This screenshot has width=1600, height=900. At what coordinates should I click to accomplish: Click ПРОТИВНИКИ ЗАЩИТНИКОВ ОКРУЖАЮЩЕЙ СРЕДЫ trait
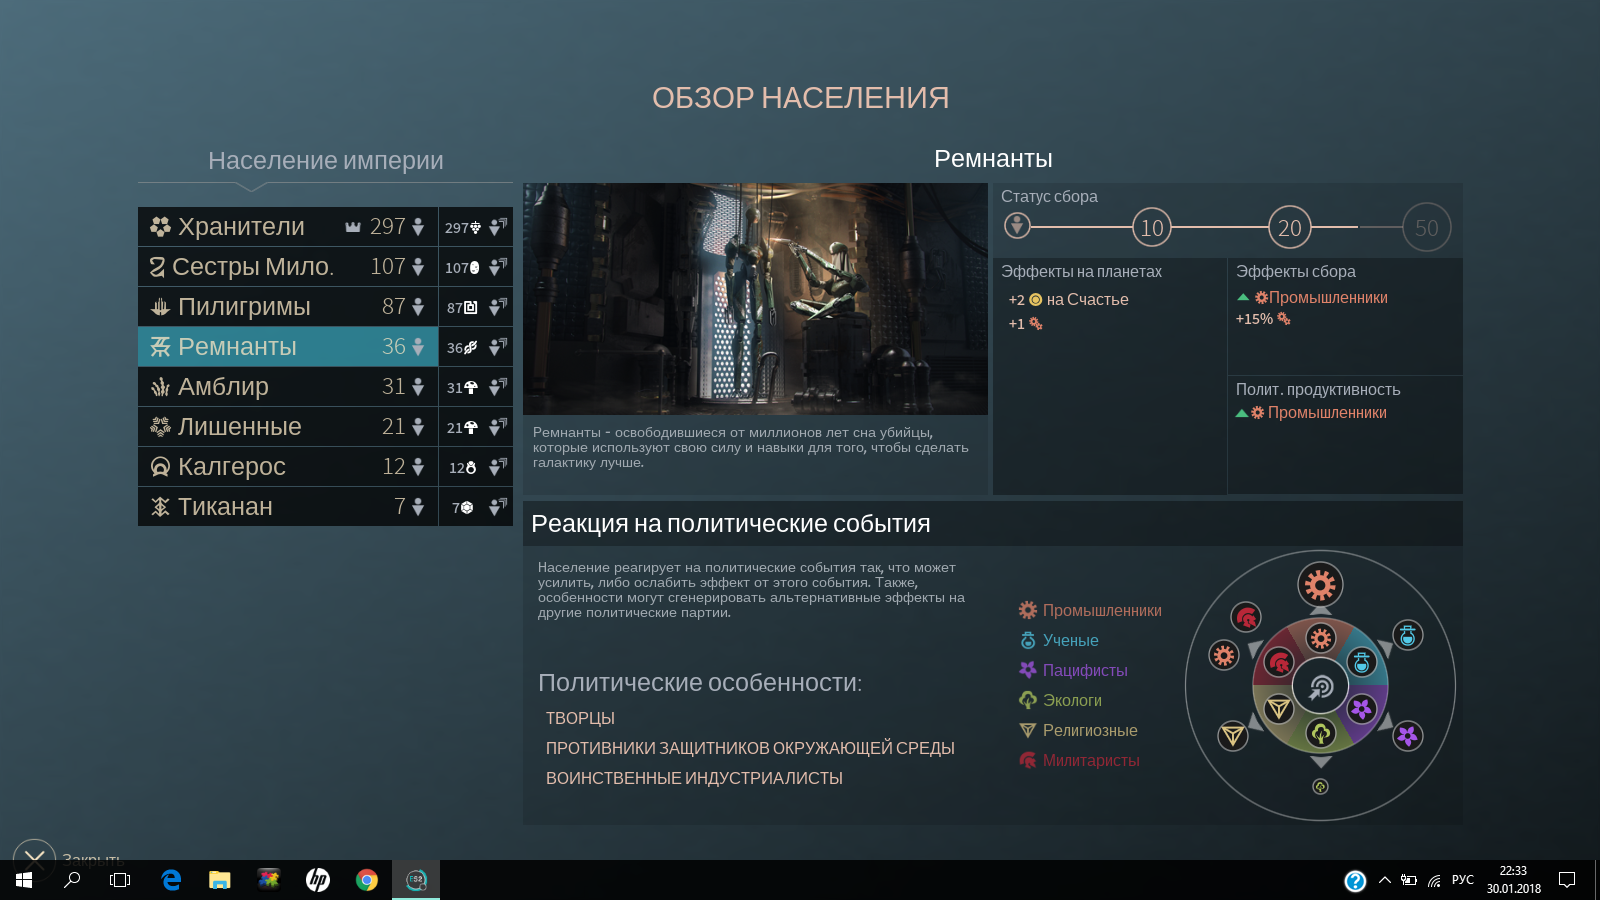point(750,748)
